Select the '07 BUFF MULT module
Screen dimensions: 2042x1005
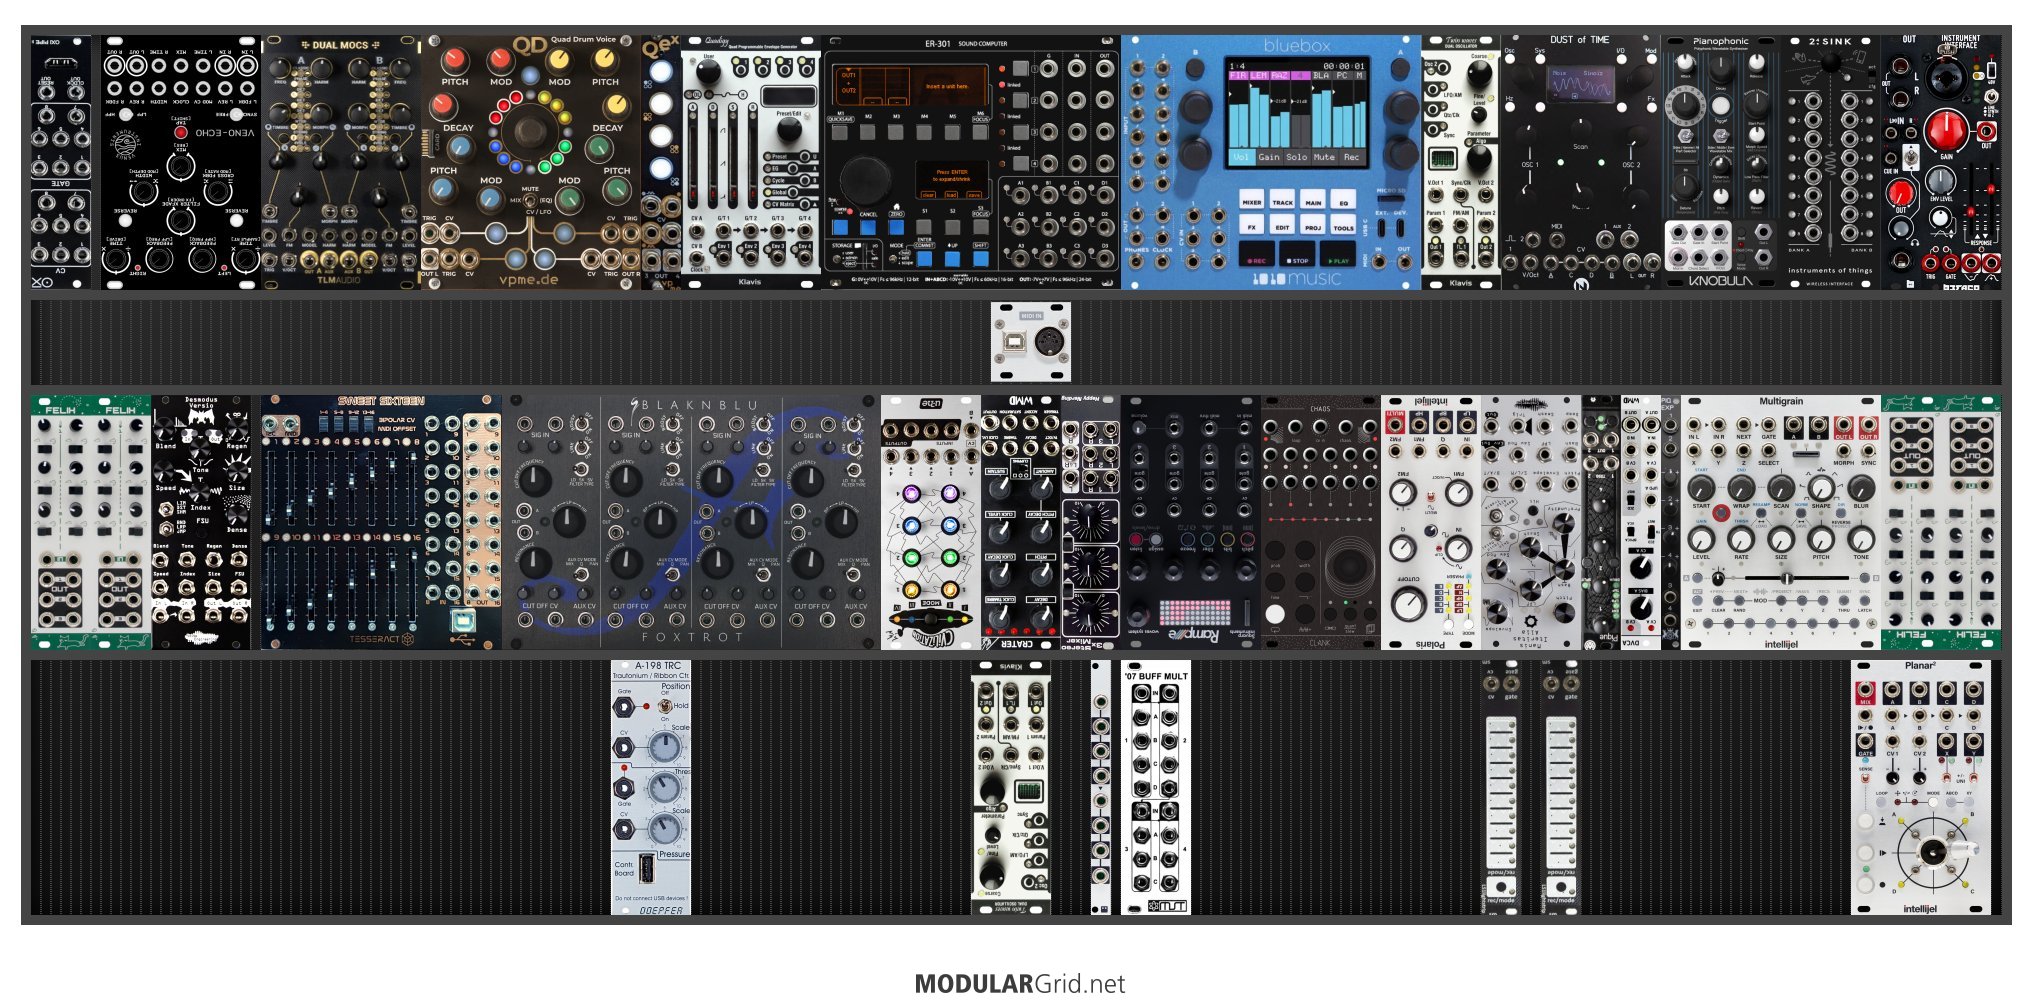(x=1156, y=787)
